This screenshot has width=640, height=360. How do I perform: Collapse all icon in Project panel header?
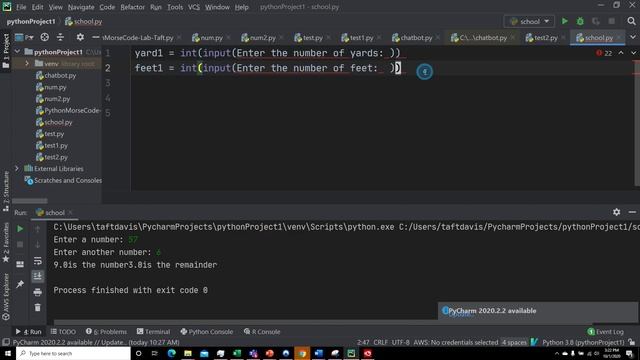tap(60, 38)
